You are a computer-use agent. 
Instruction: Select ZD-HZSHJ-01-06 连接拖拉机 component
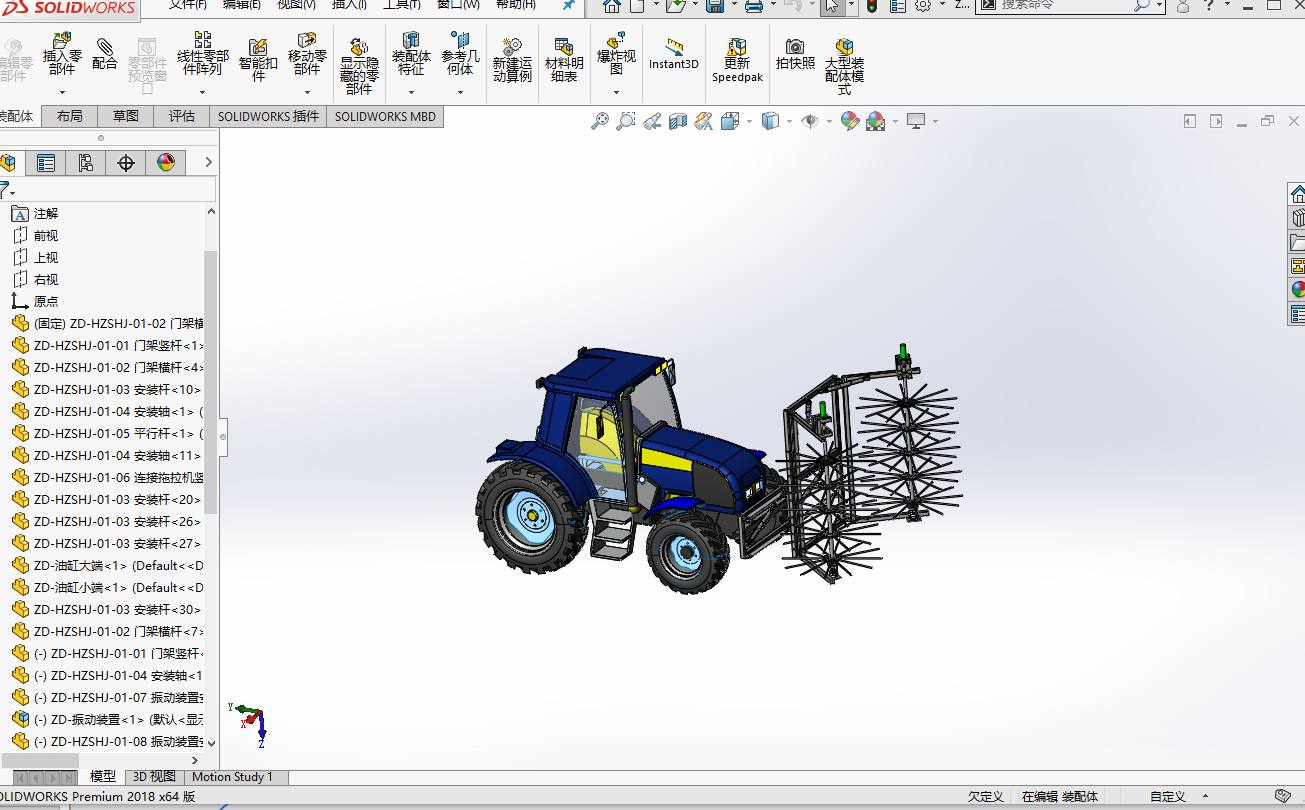107,478
